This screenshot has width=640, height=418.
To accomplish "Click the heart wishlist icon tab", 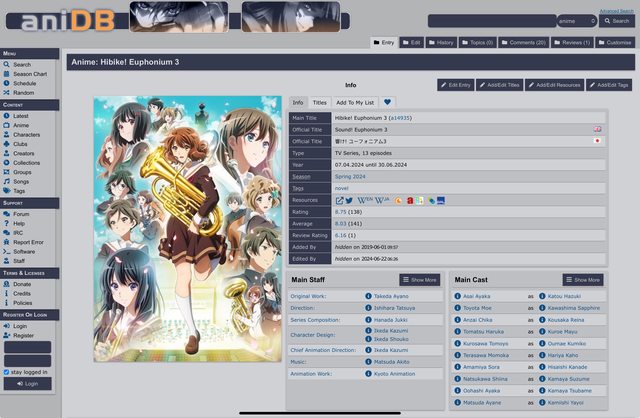I will coord(387,102).
